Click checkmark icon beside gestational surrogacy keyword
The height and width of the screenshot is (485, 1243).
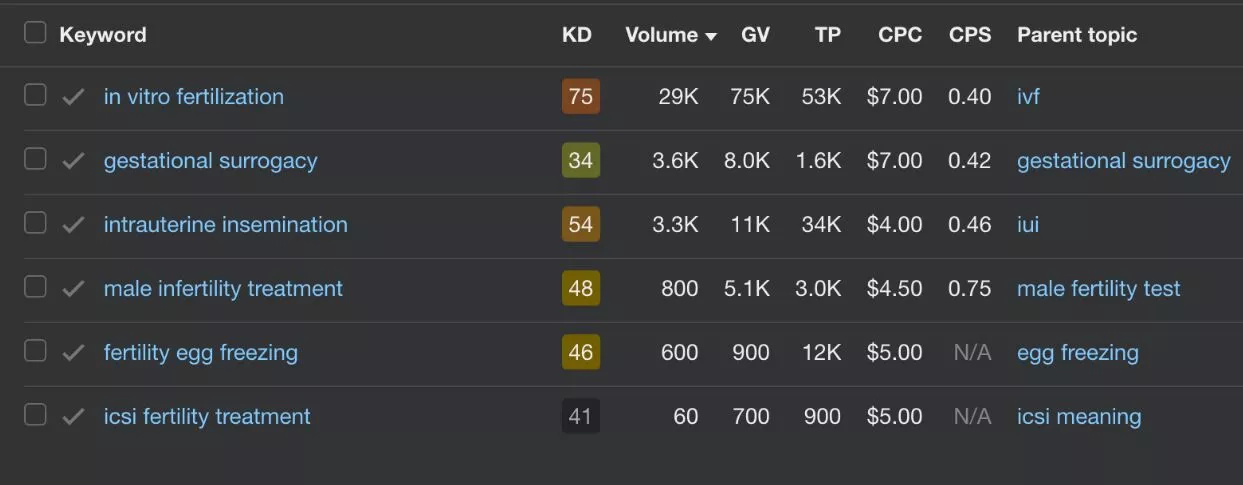(x=73, y=161)
